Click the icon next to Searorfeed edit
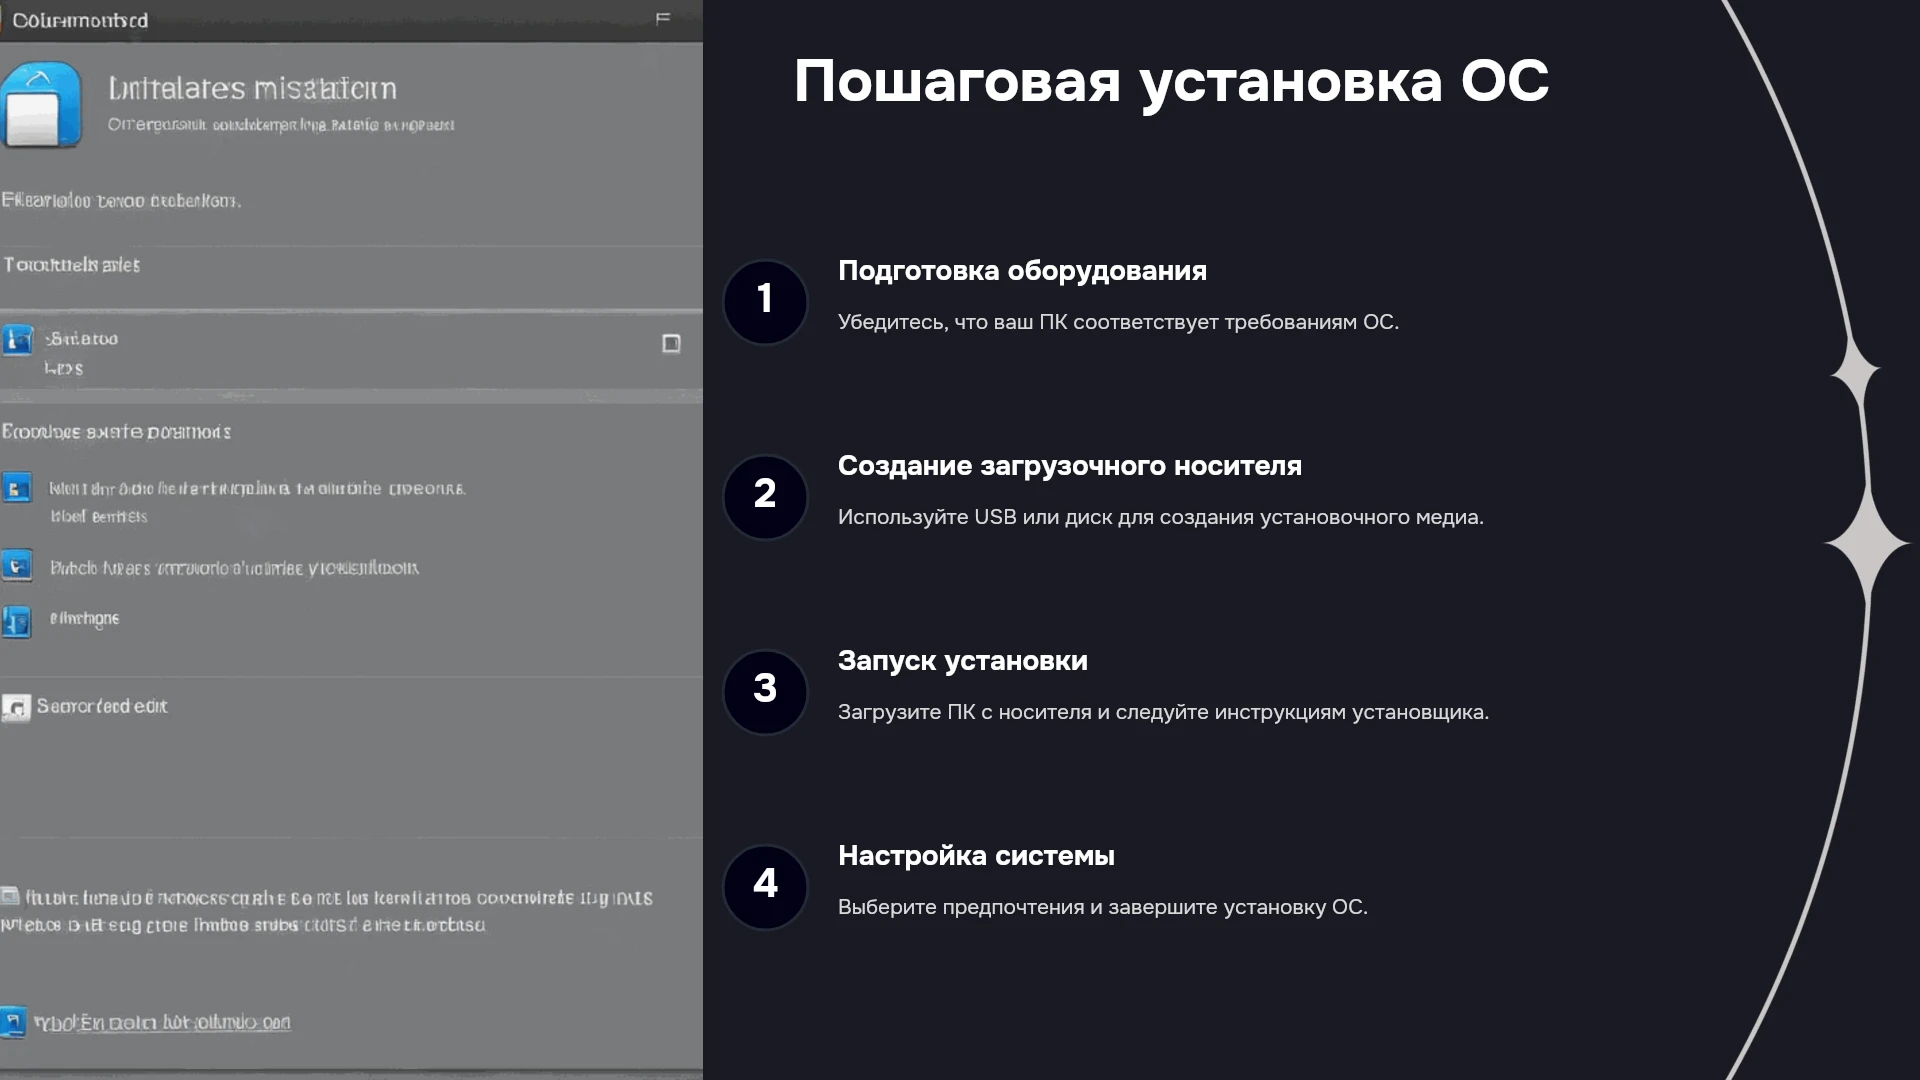This screenshot has width=1920, height=1080. tap(16, 708)
